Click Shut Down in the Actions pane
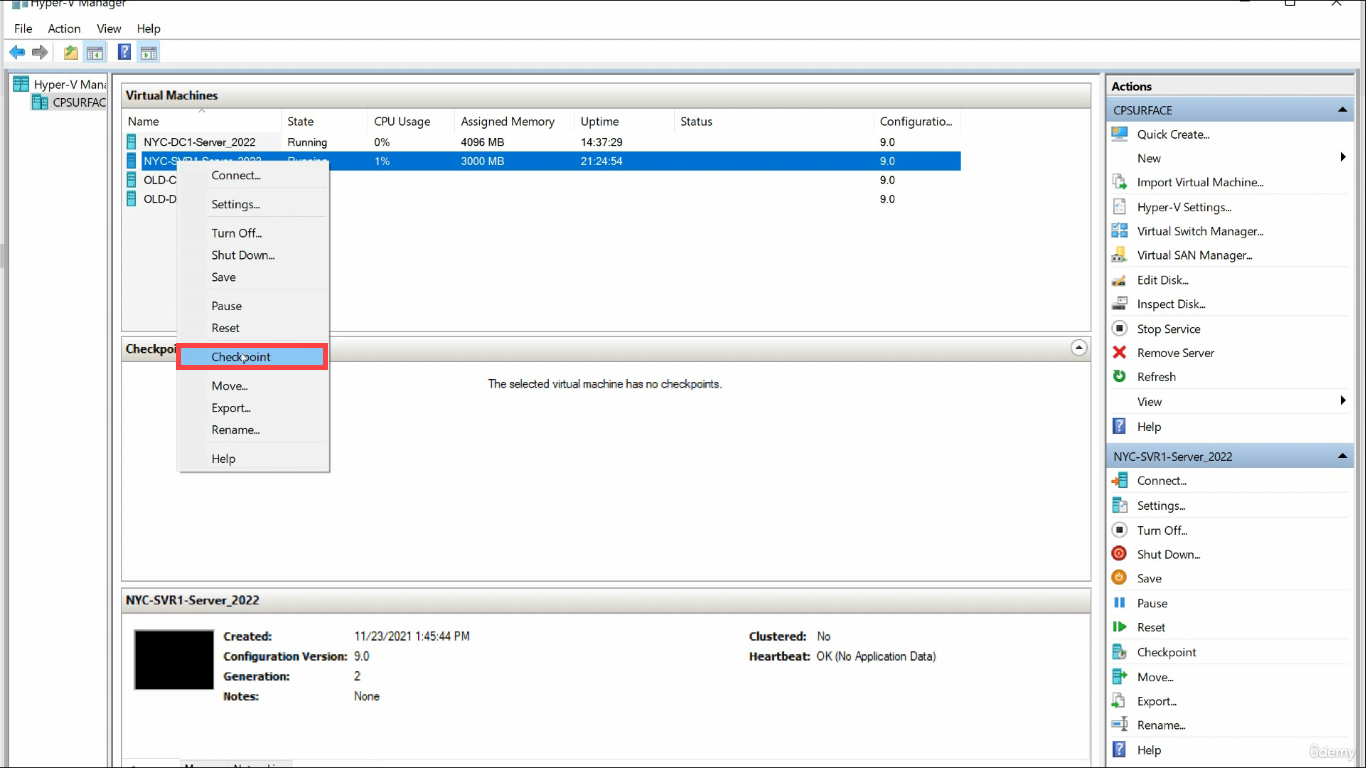Image resolution: width=1366 pixels, height=768 pixels. (x=1168, y=554)
